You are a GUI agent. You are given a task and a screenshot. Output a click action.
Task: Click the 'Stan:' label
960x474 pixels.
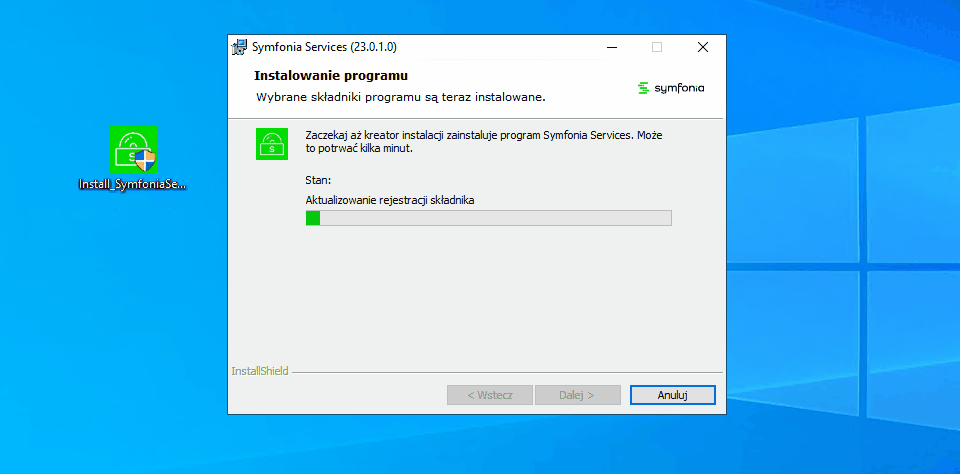click(318, 181)
